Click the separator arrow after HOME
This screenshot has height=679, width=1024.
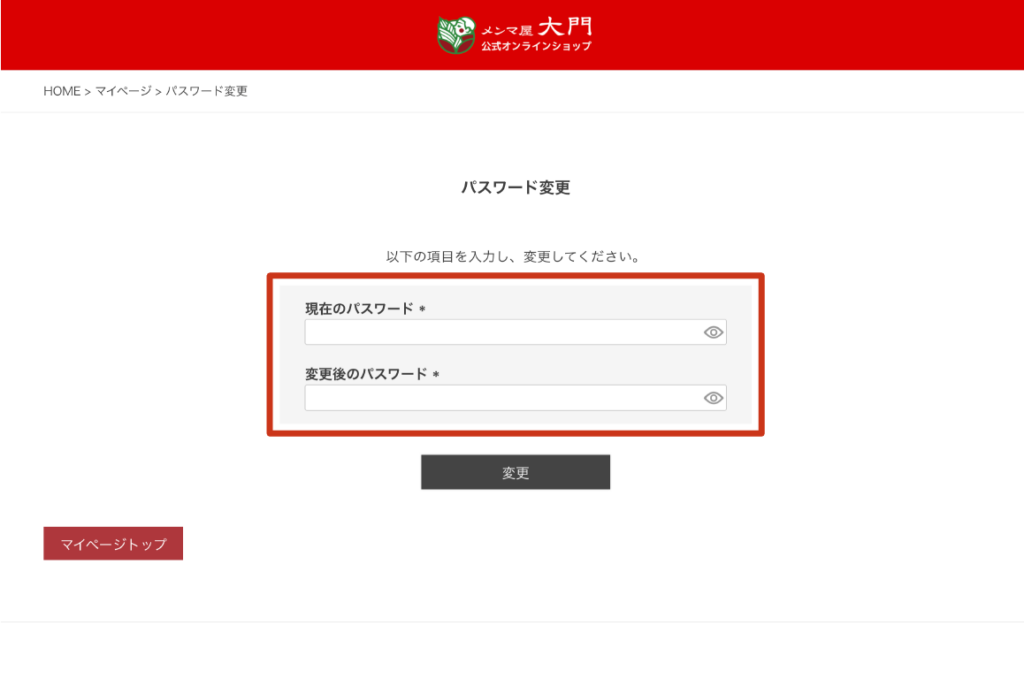(x=88, y=92)
